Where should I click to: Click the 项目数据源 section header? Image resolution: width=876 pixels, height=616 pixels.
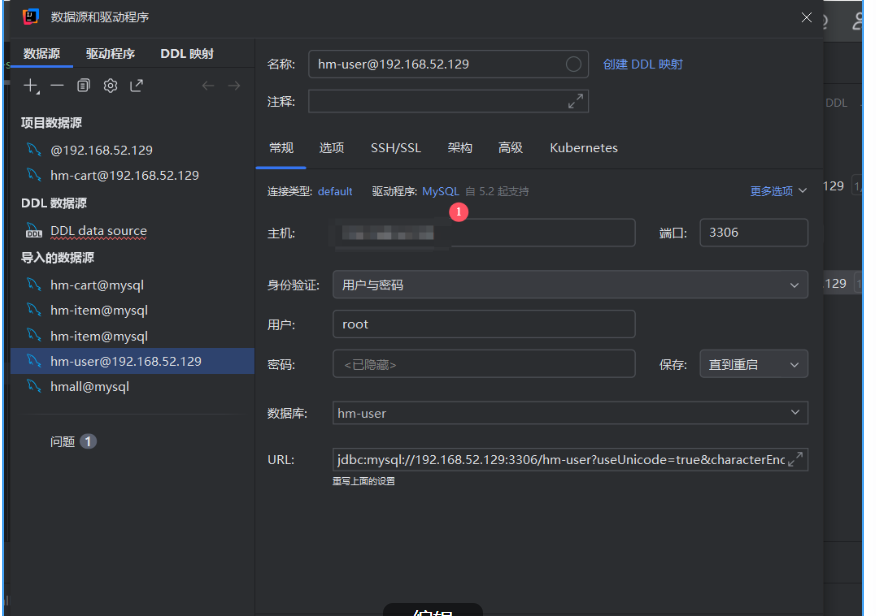(51, 123)
